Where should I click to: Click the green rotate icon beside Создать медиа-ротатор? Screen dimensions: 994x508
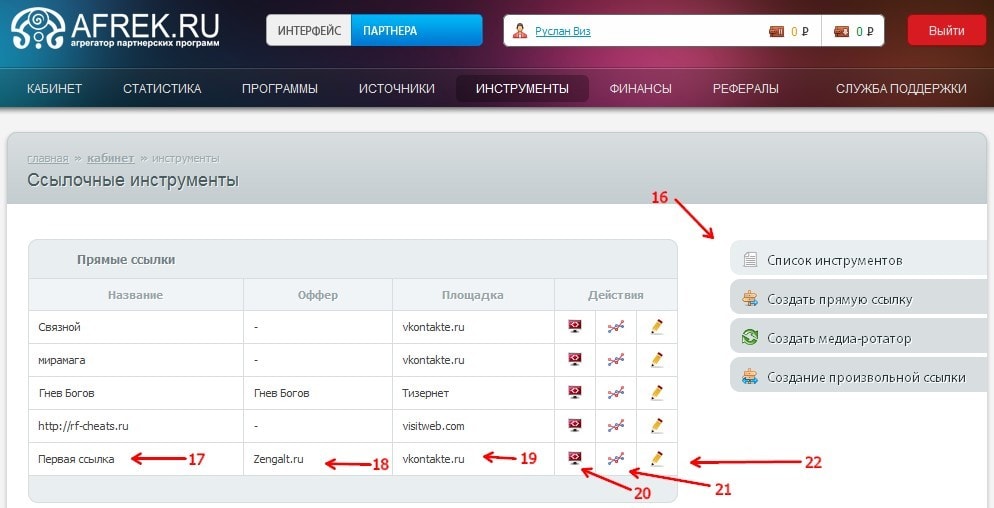[x=750, y=337]
